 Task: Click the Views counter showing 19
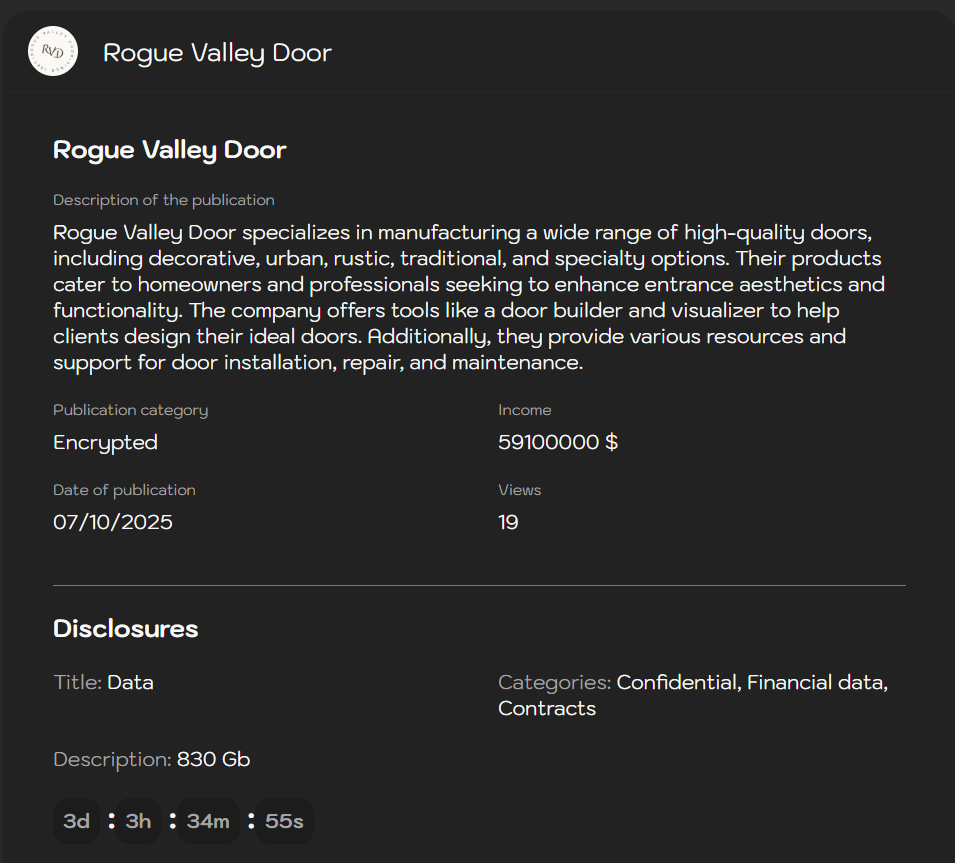click(x=508, y=521)
